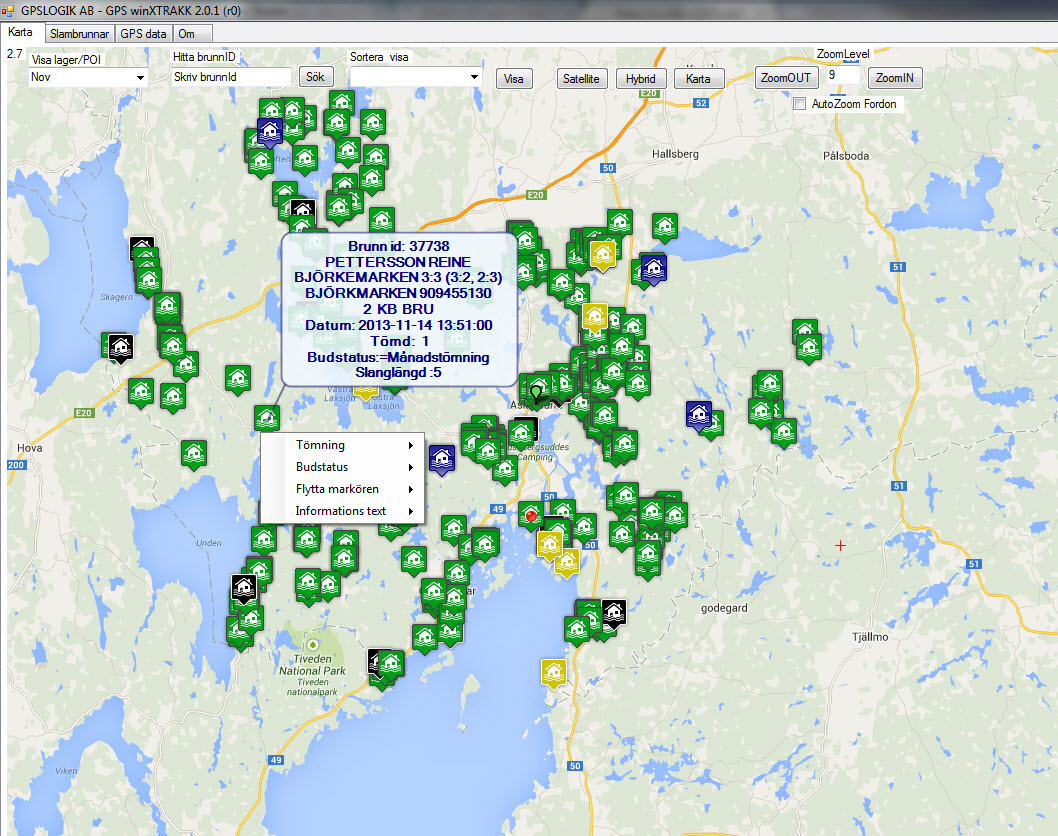Screen dimensions: 1058x836
Task: Click the Skriv brunnId search field
Action: [230, 77]
